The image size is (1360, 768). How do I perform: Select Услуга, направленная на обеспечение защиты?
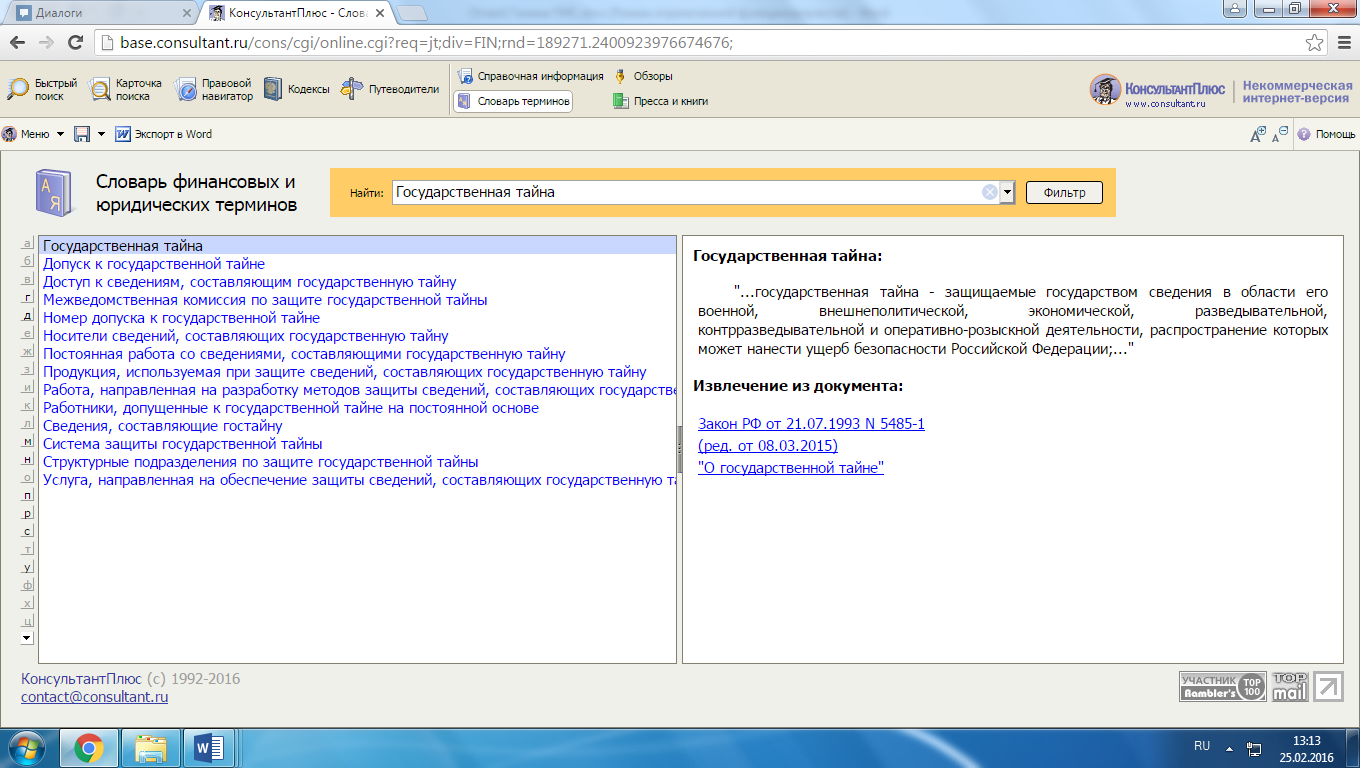click(x=359, y=480)
